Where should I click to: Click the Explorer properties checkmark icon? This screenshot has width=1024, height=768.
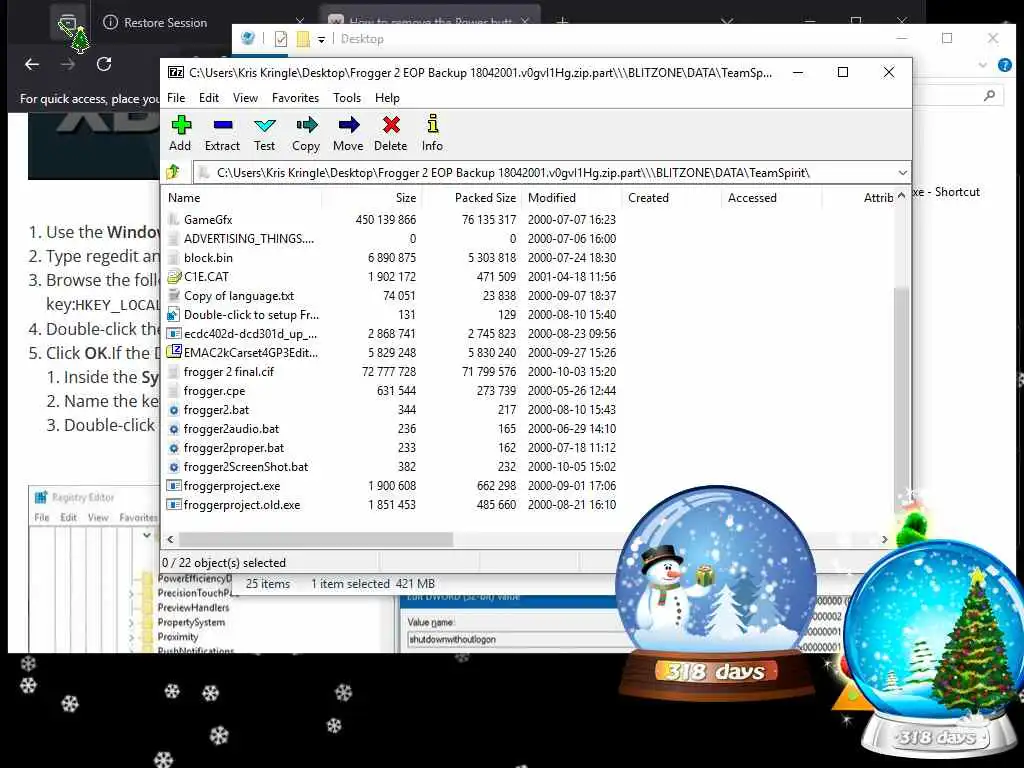pyautogui.click(x=281, y=39)
